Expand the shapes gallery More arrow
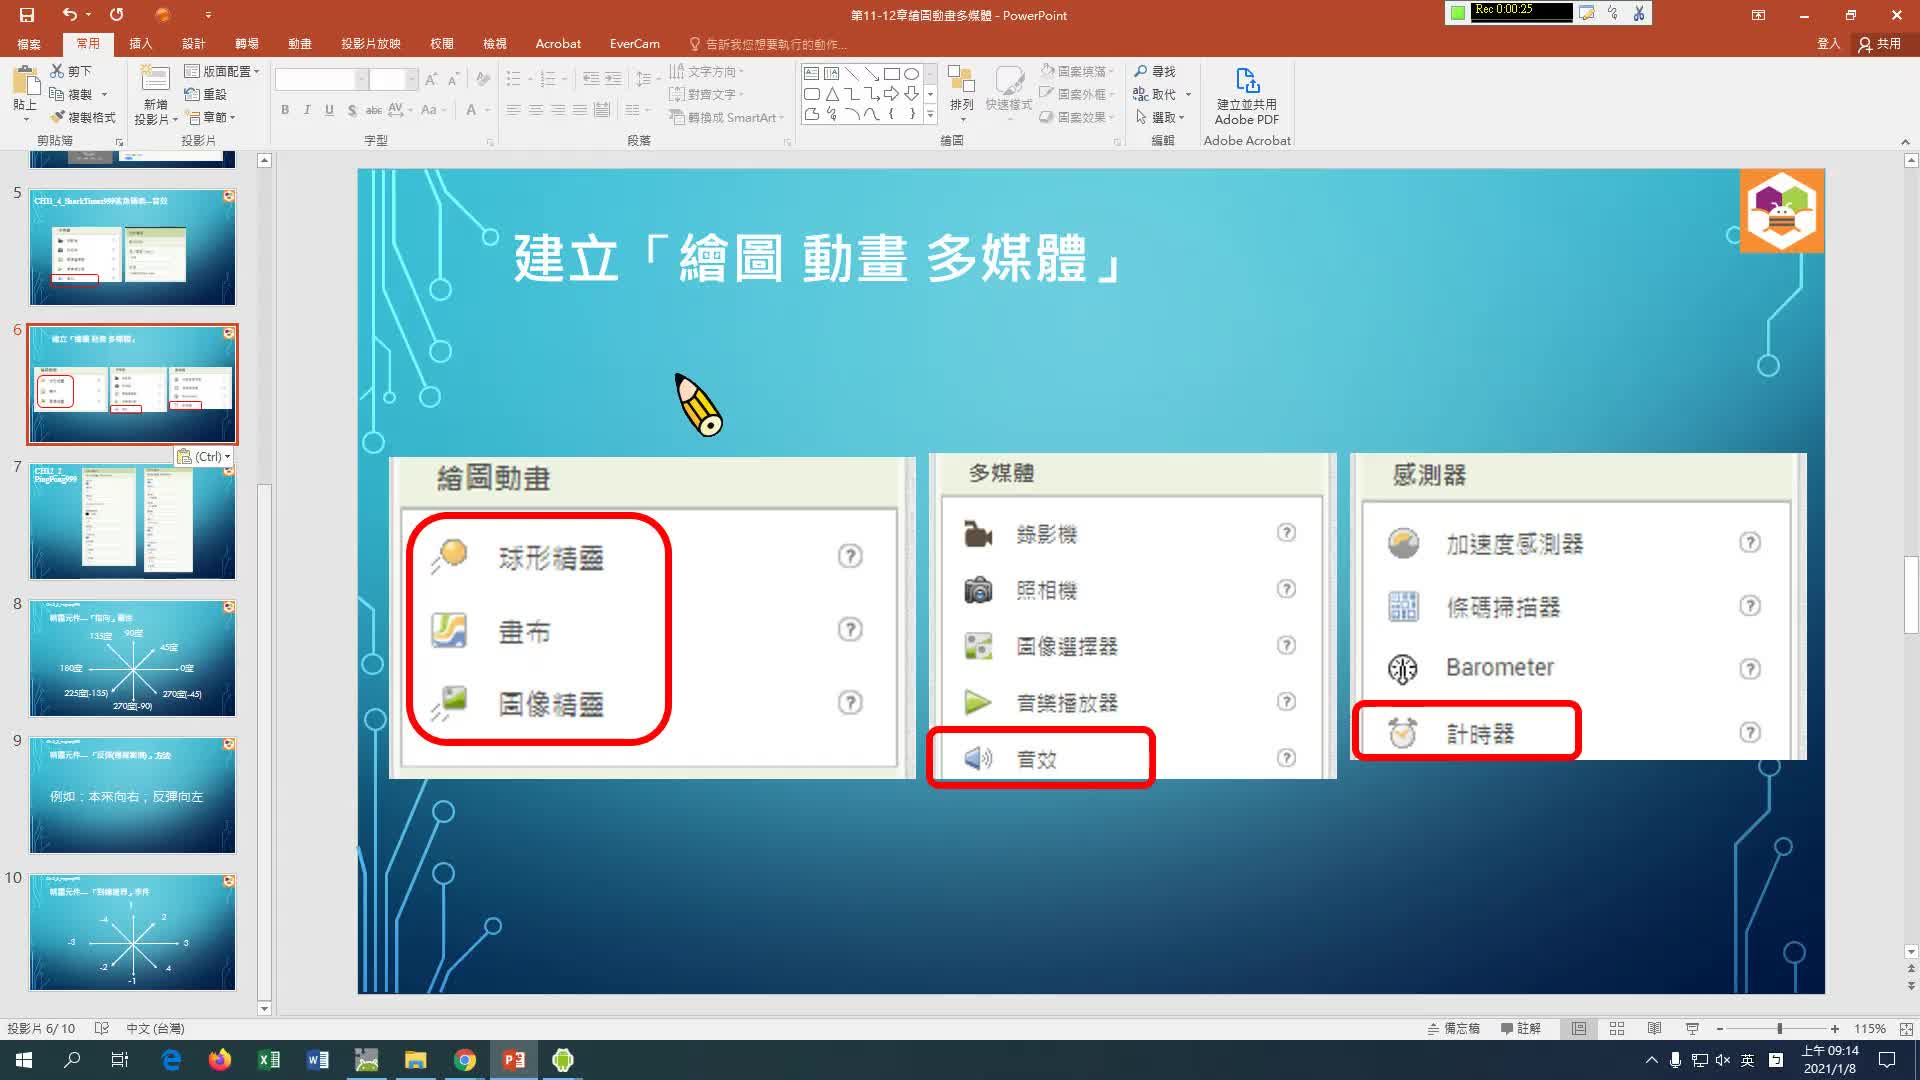 (x=931, y=115)
